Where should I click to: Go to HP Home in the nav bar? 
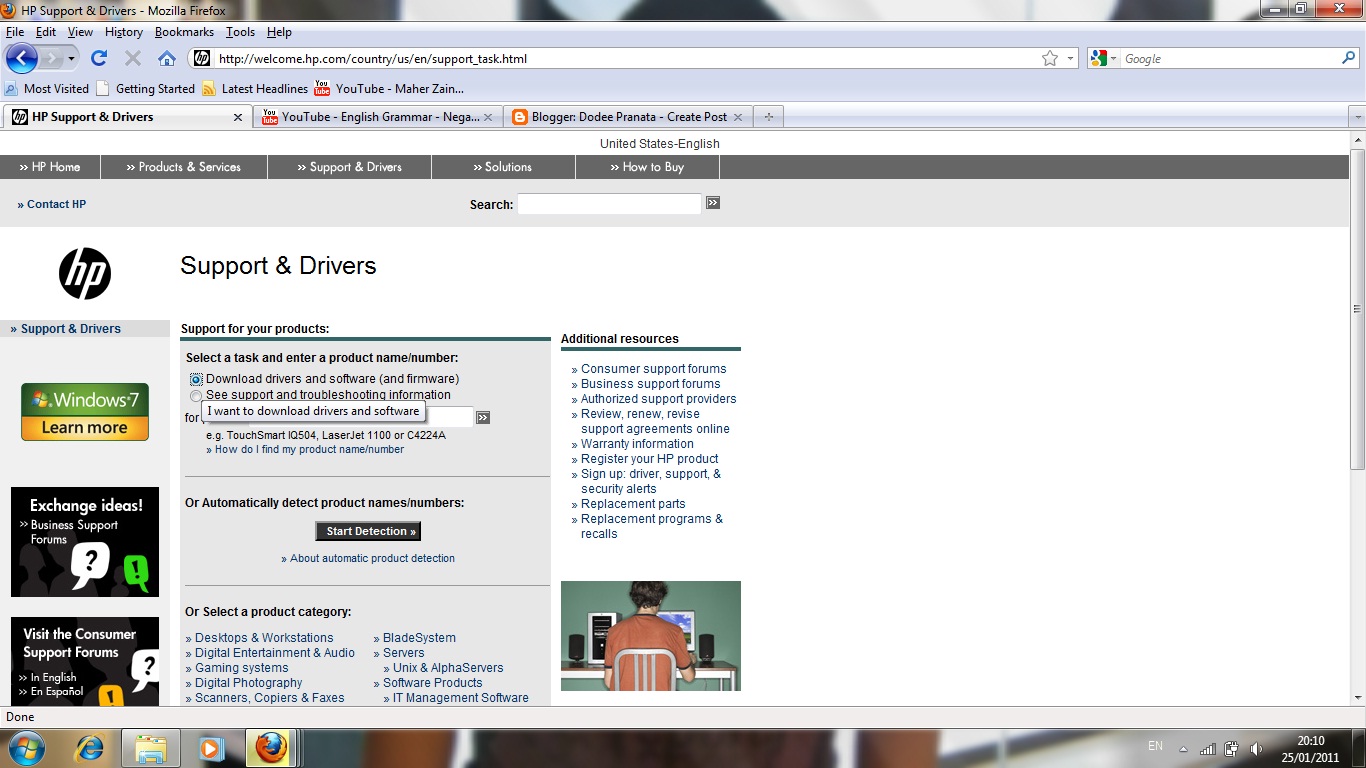pos(50,167)
